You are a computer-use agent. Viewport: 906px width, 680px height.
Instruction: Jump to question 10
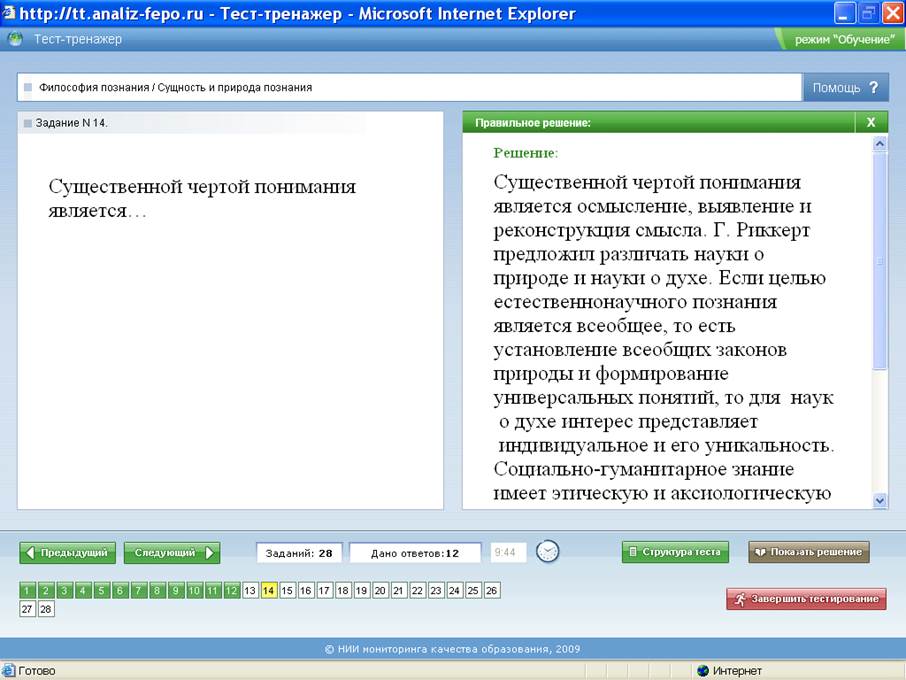[194, 590]
